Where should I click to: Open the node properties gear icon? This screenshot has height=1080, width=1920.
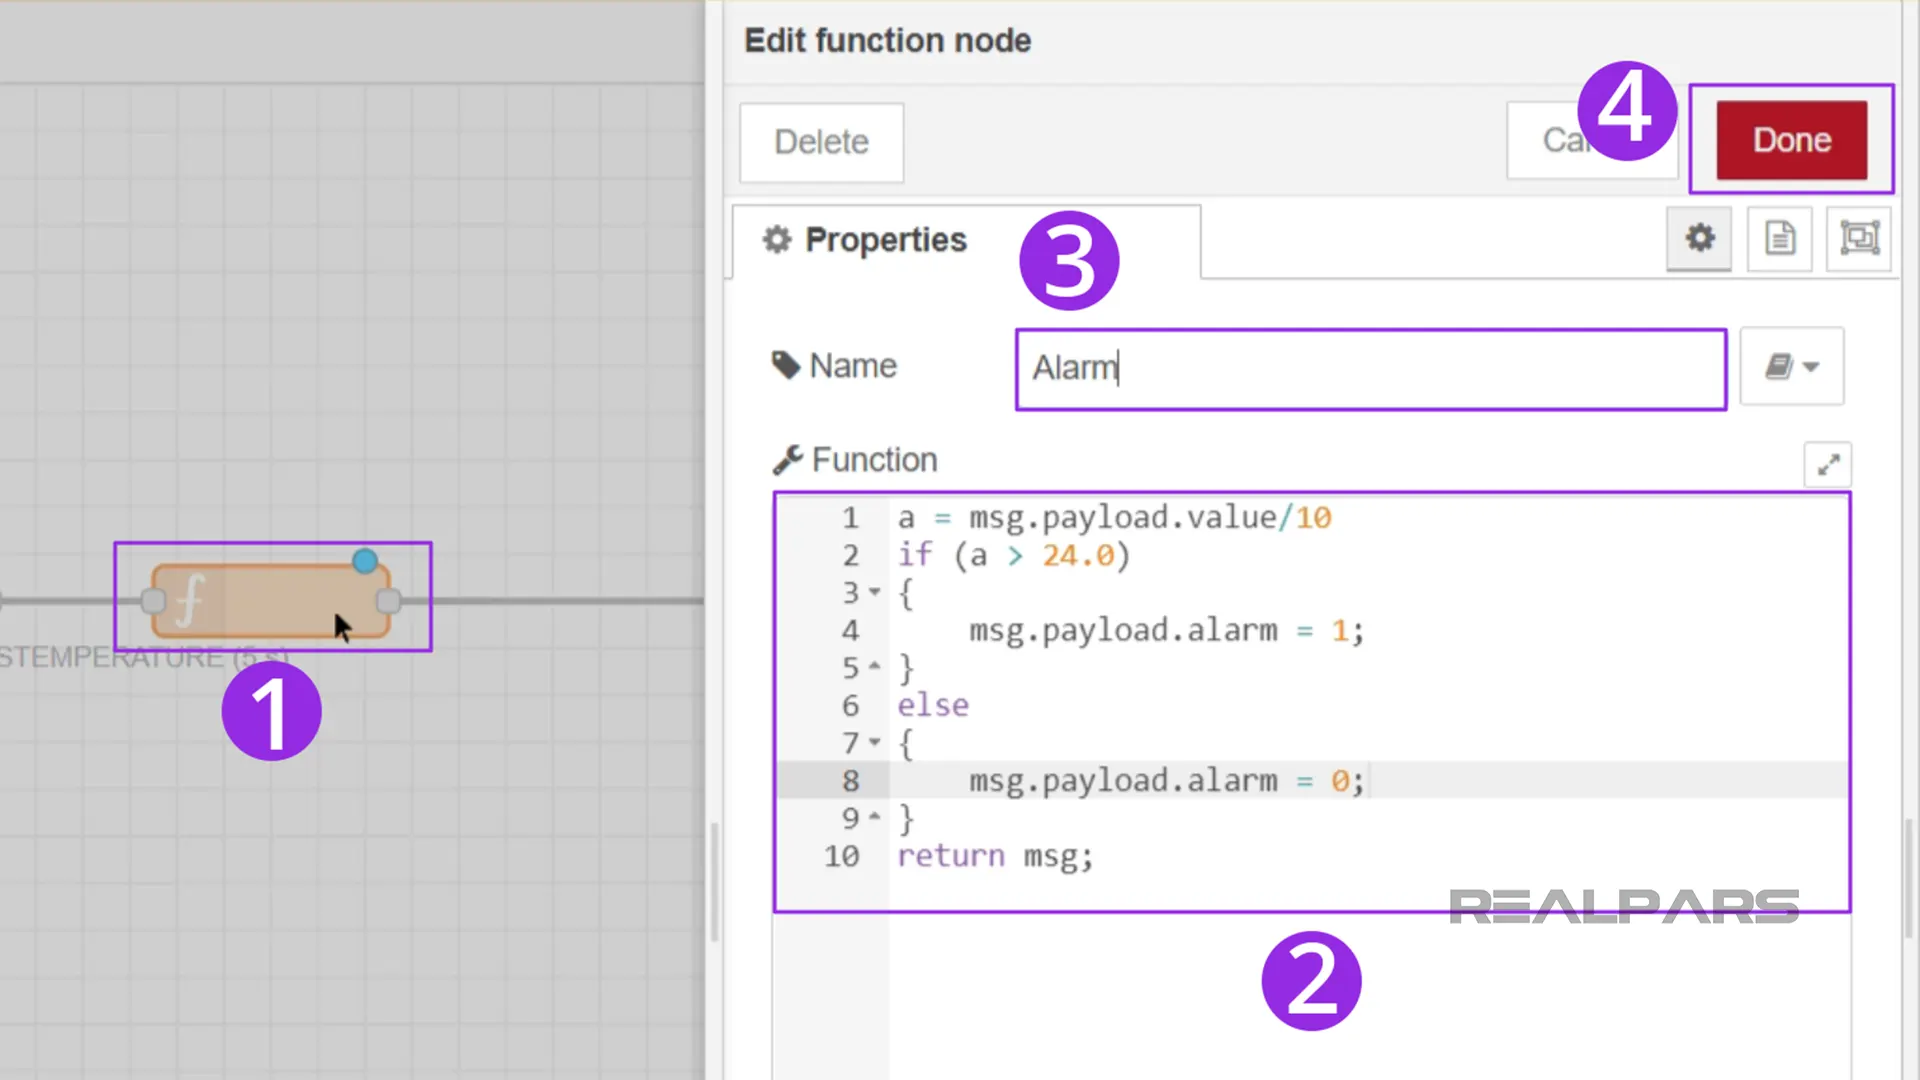pyautogui.click(x=1699, y=238)
